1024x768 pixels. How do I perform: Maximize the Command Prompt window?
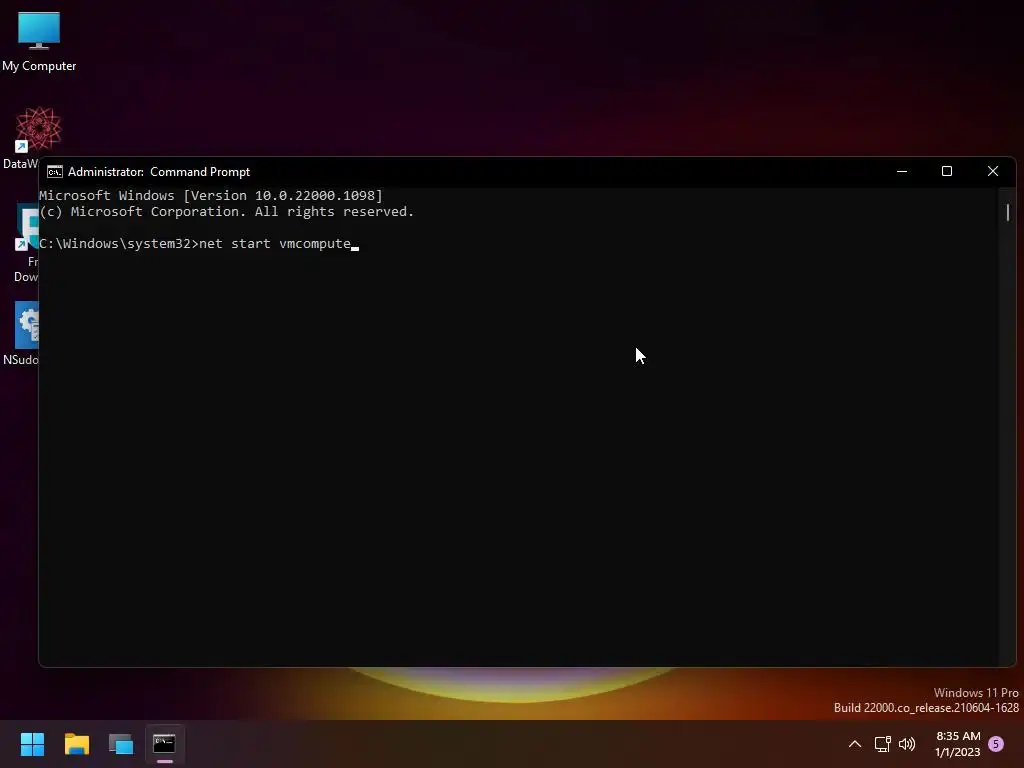pyautogui.click(x=947, y=171)
